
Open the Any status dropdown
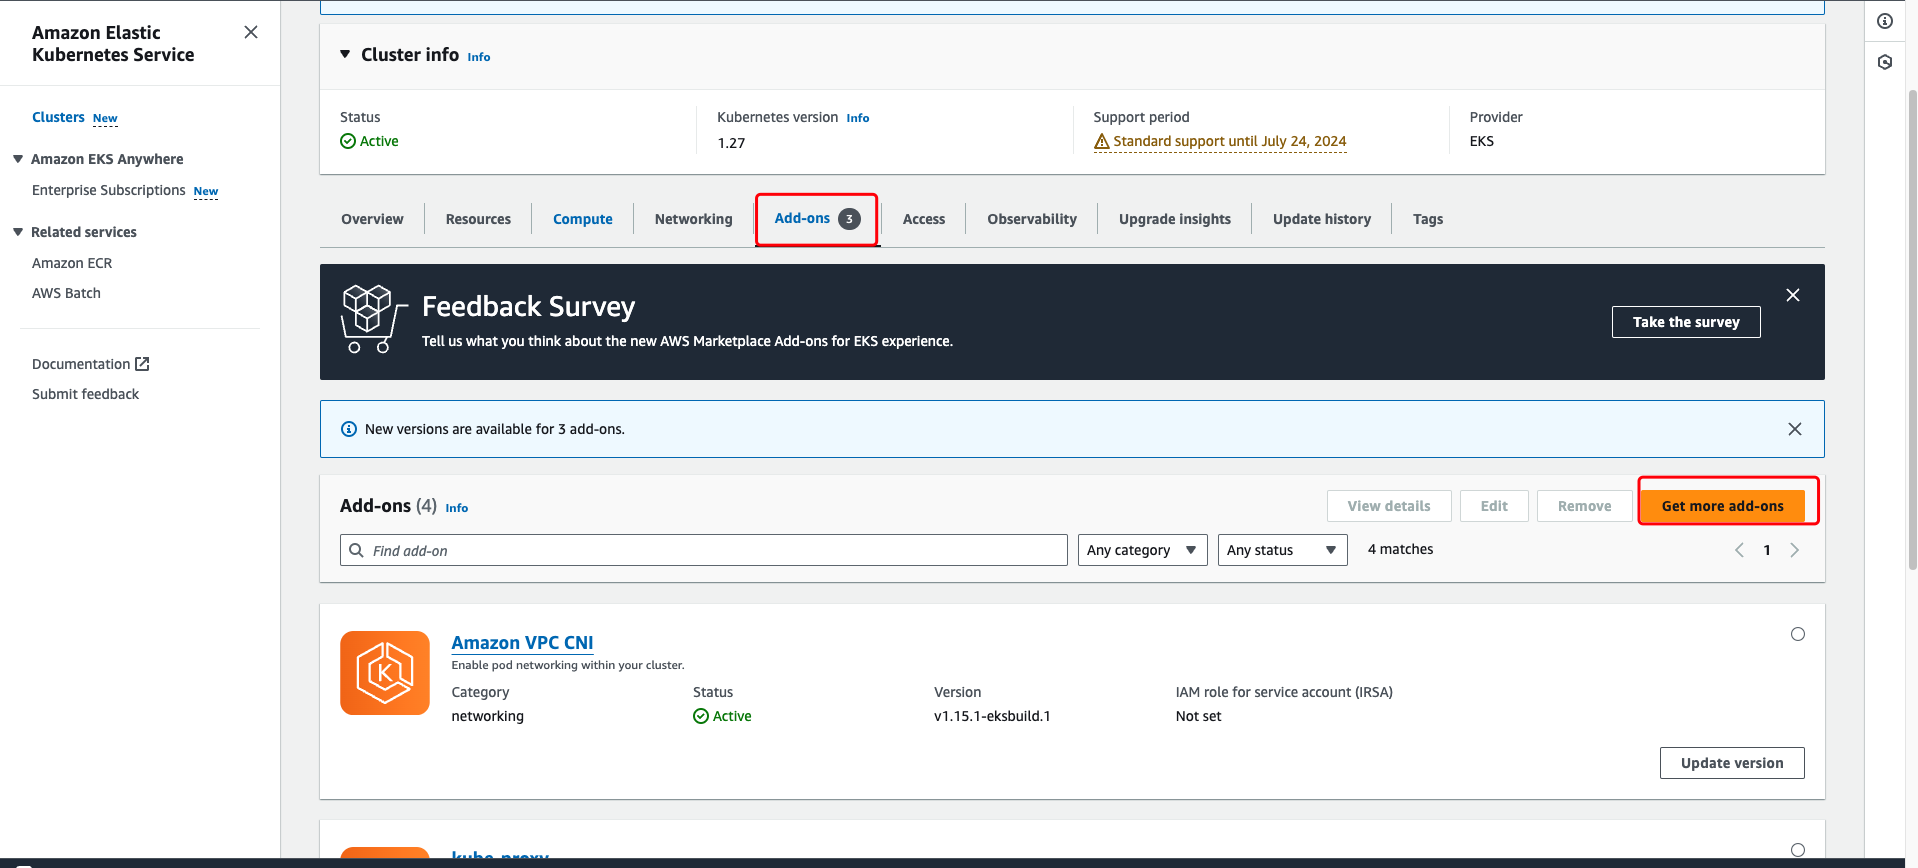pos(1281,550)
